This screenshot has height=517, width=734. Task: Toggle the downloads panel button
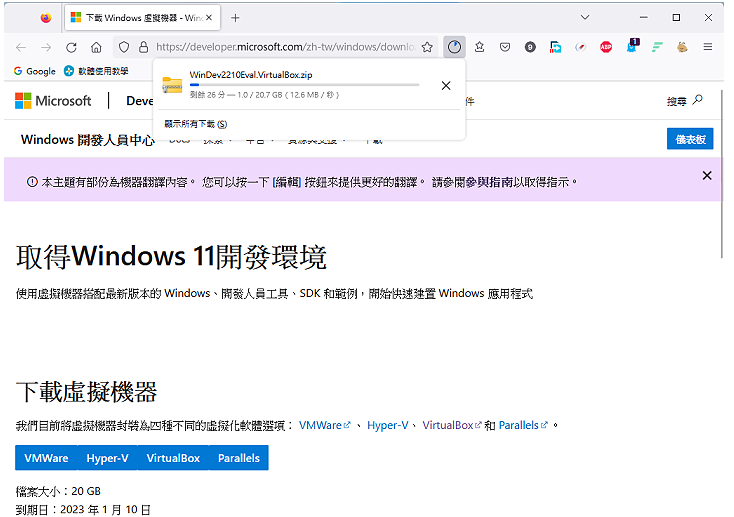click(x=454, y=47)
